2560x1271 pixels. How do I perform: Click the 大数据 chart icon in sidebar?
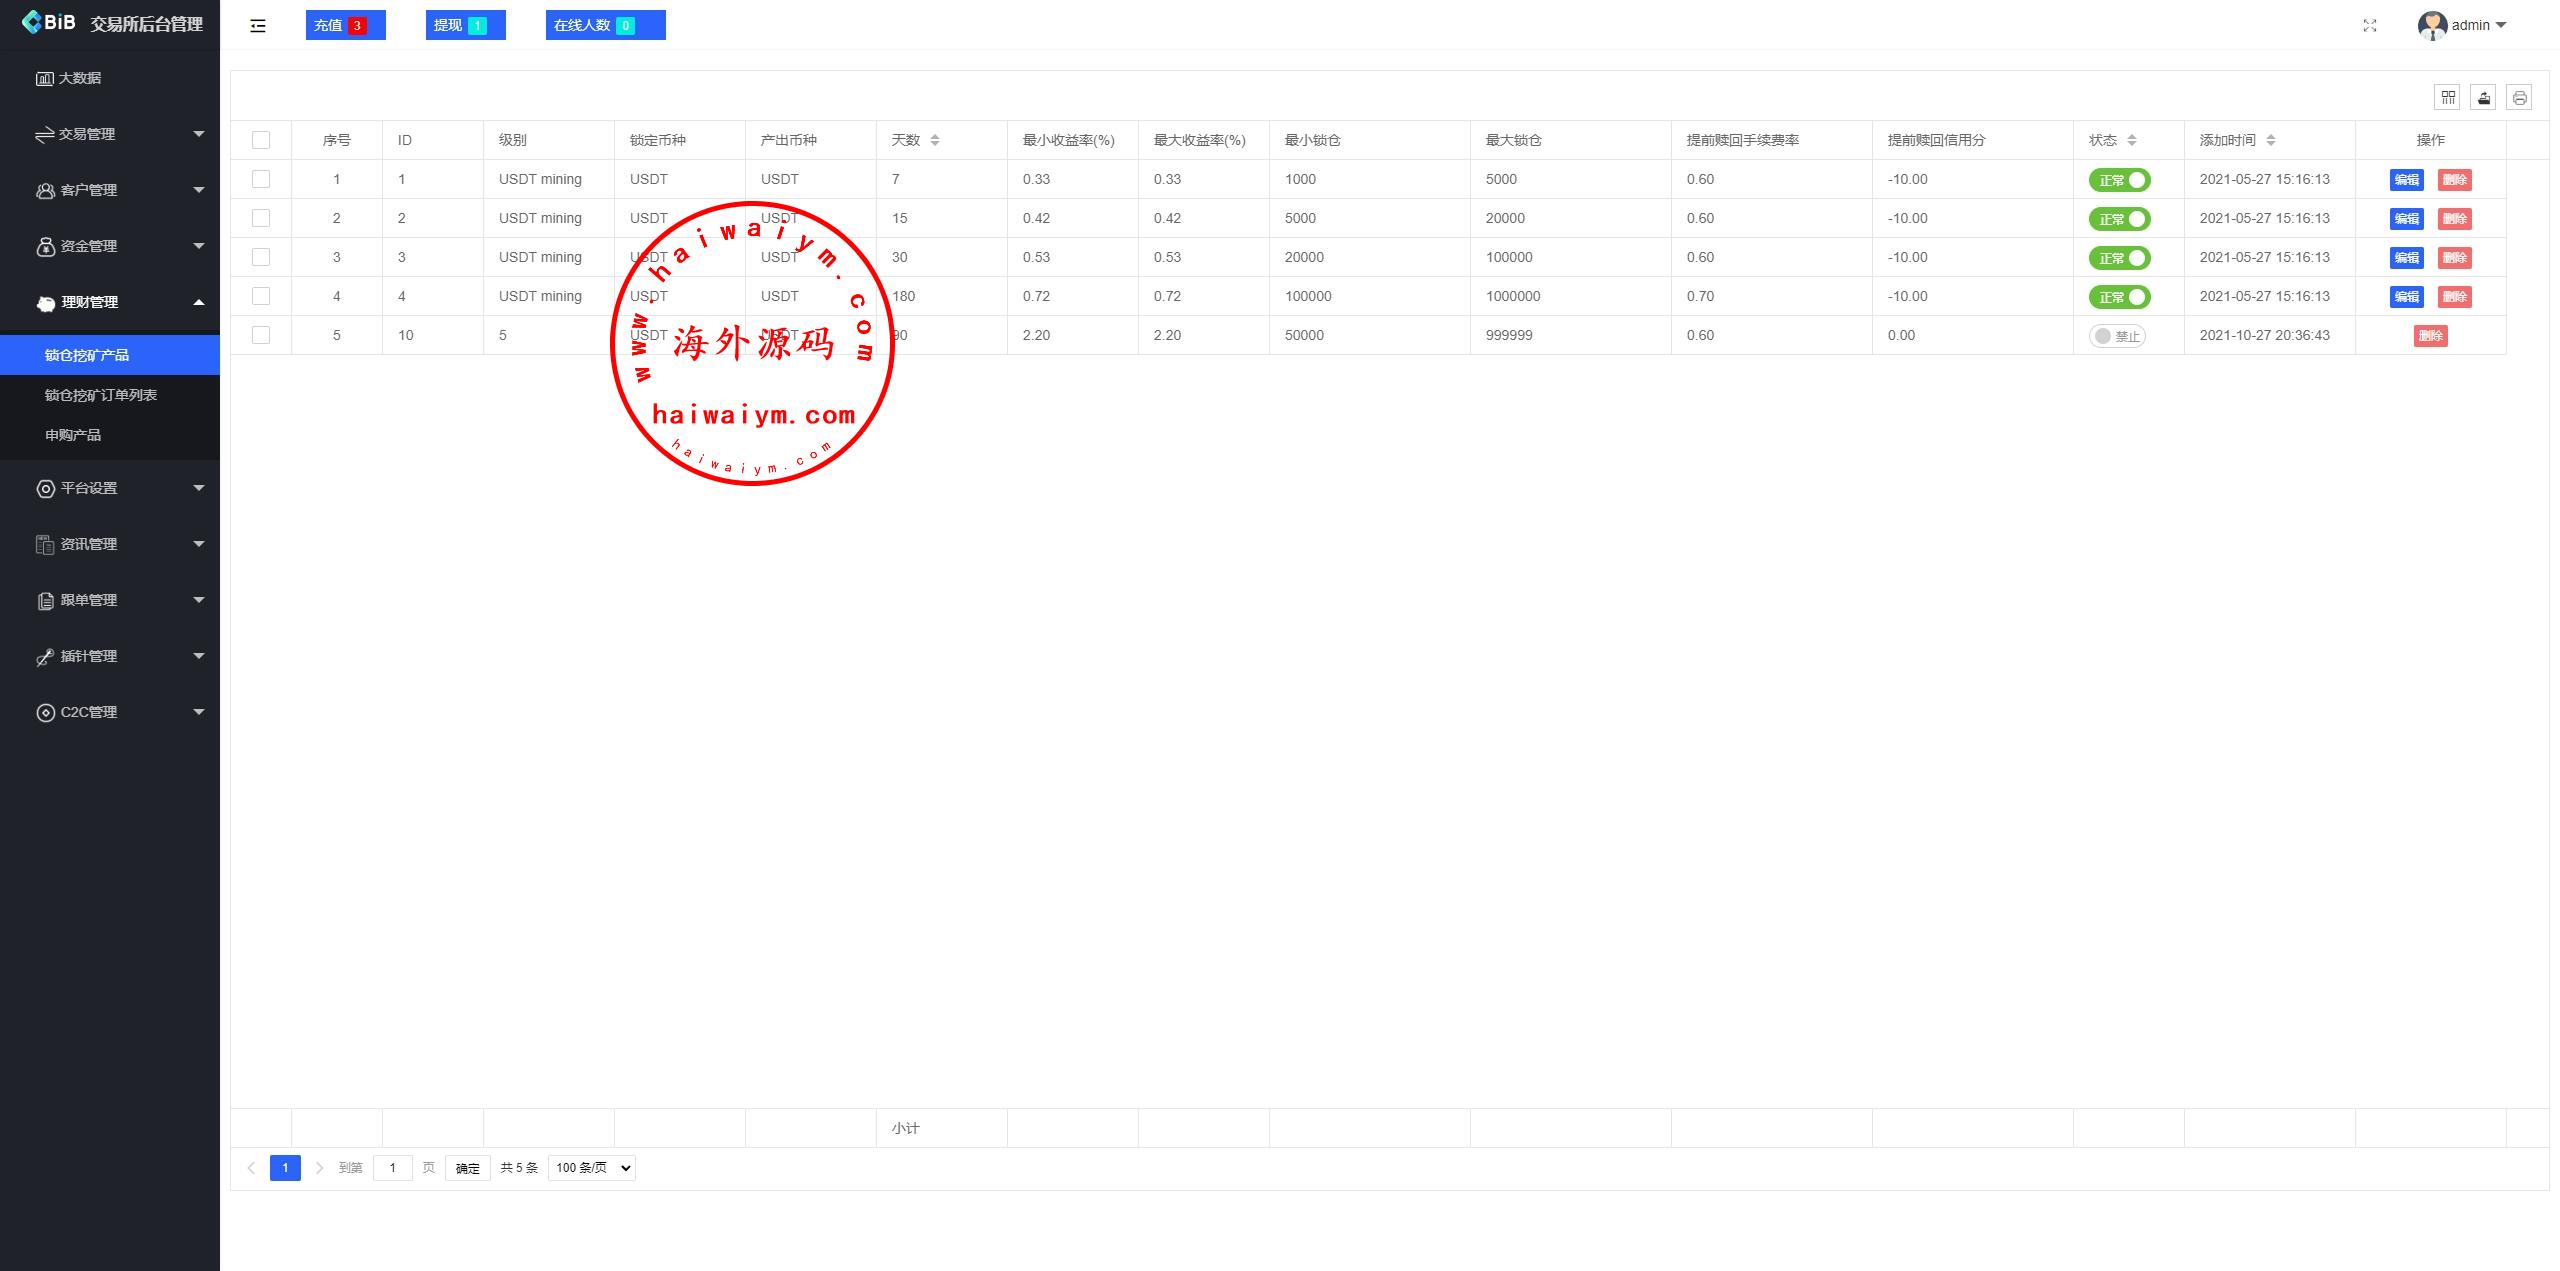(44, 78)
